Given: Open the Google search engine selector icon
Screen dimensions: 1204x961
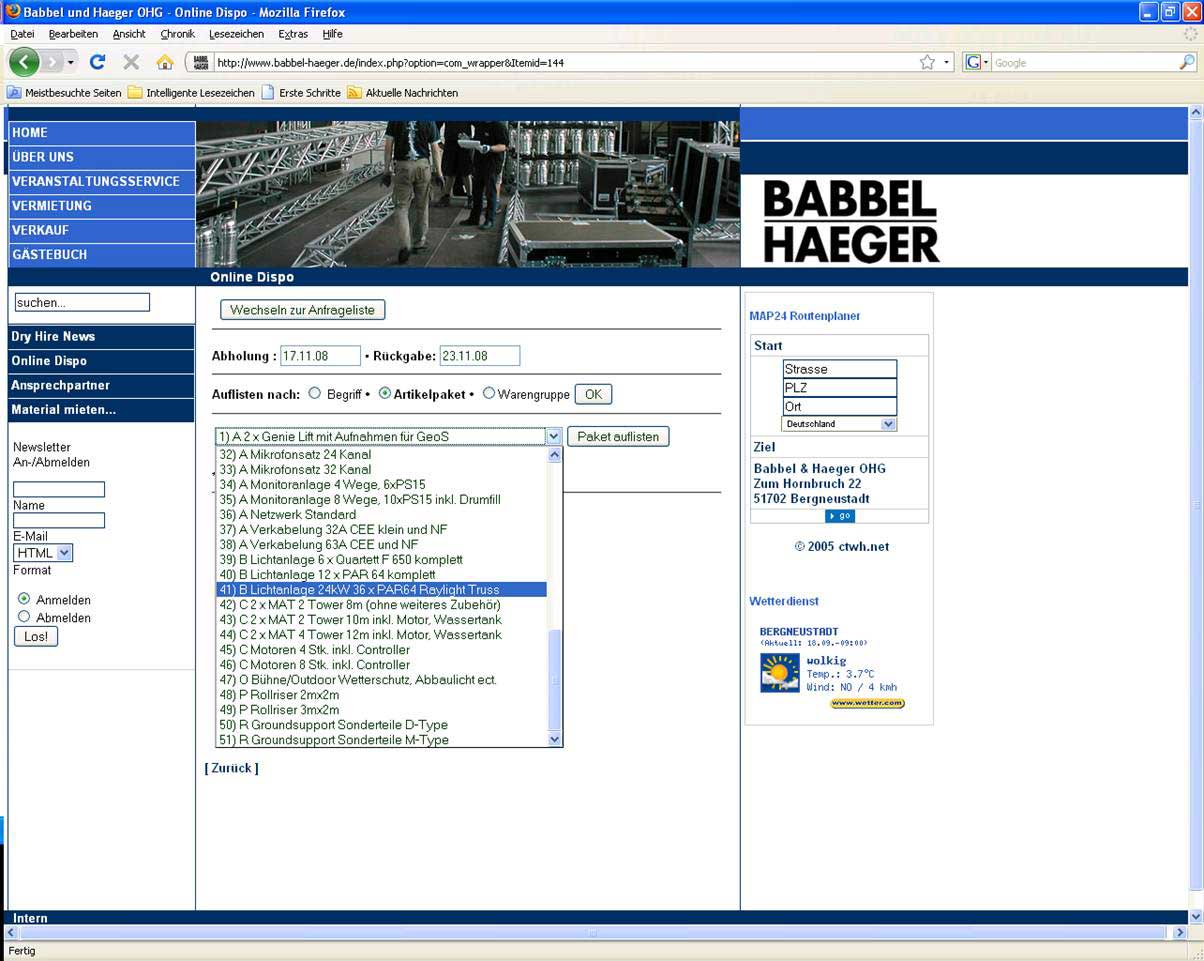Looking at the screenshot, I should click(975, 62).
